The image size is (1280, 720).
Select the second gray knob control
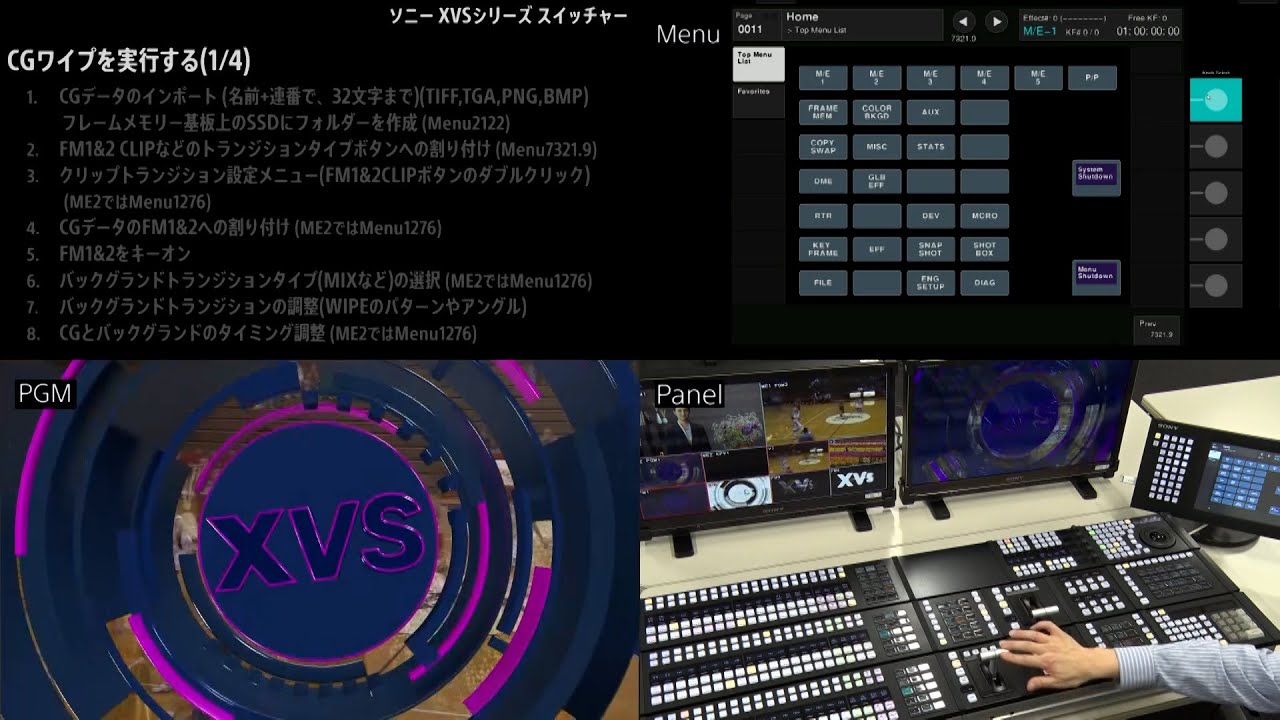[x=1215, y=146]
